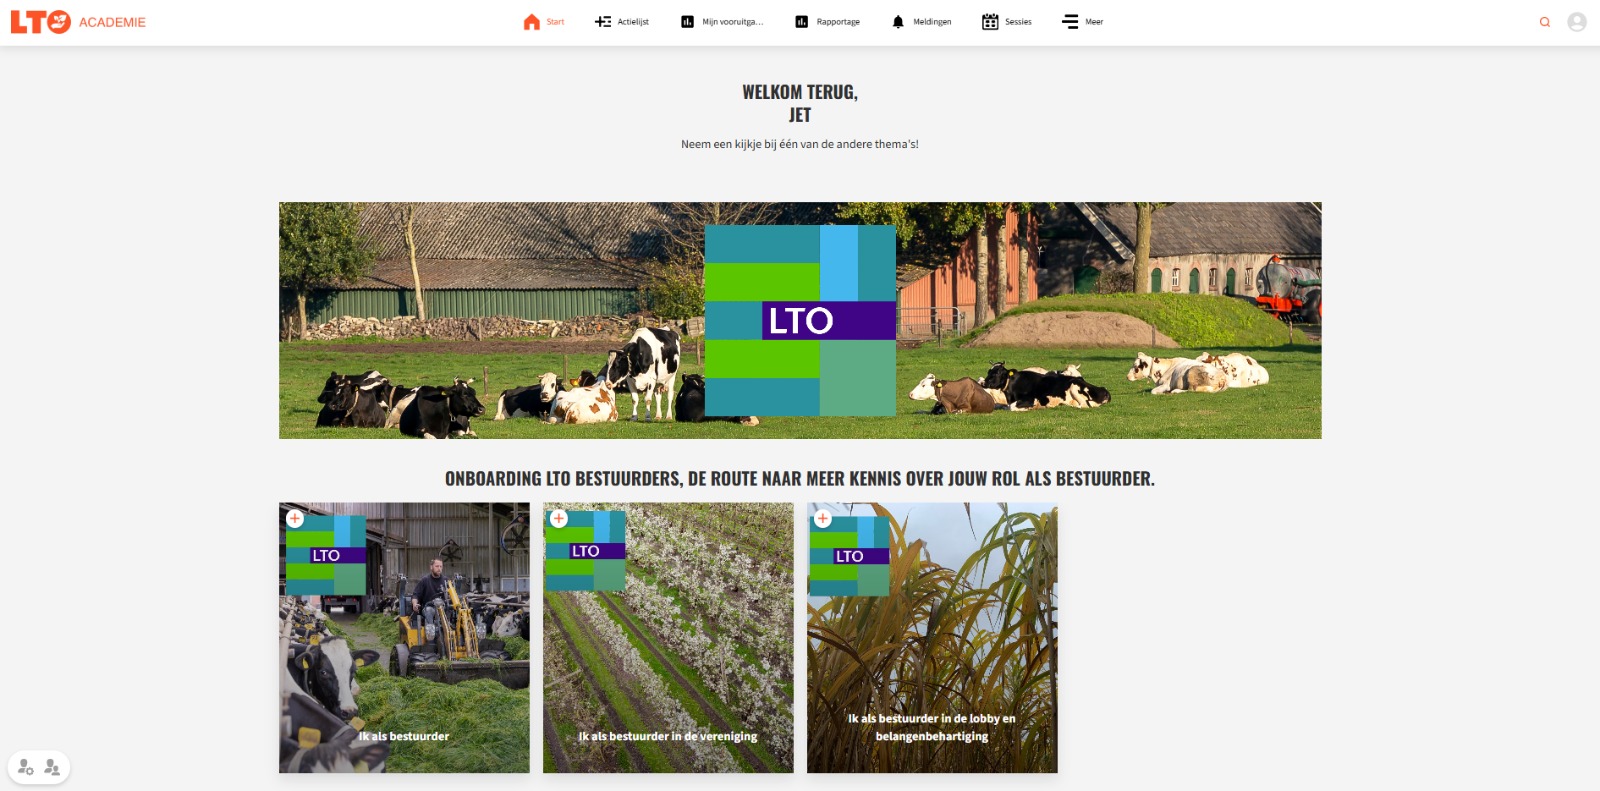Screen dimensions: 1600x791
Task: Click the cows banner with LTO logo
Action: 800,320
